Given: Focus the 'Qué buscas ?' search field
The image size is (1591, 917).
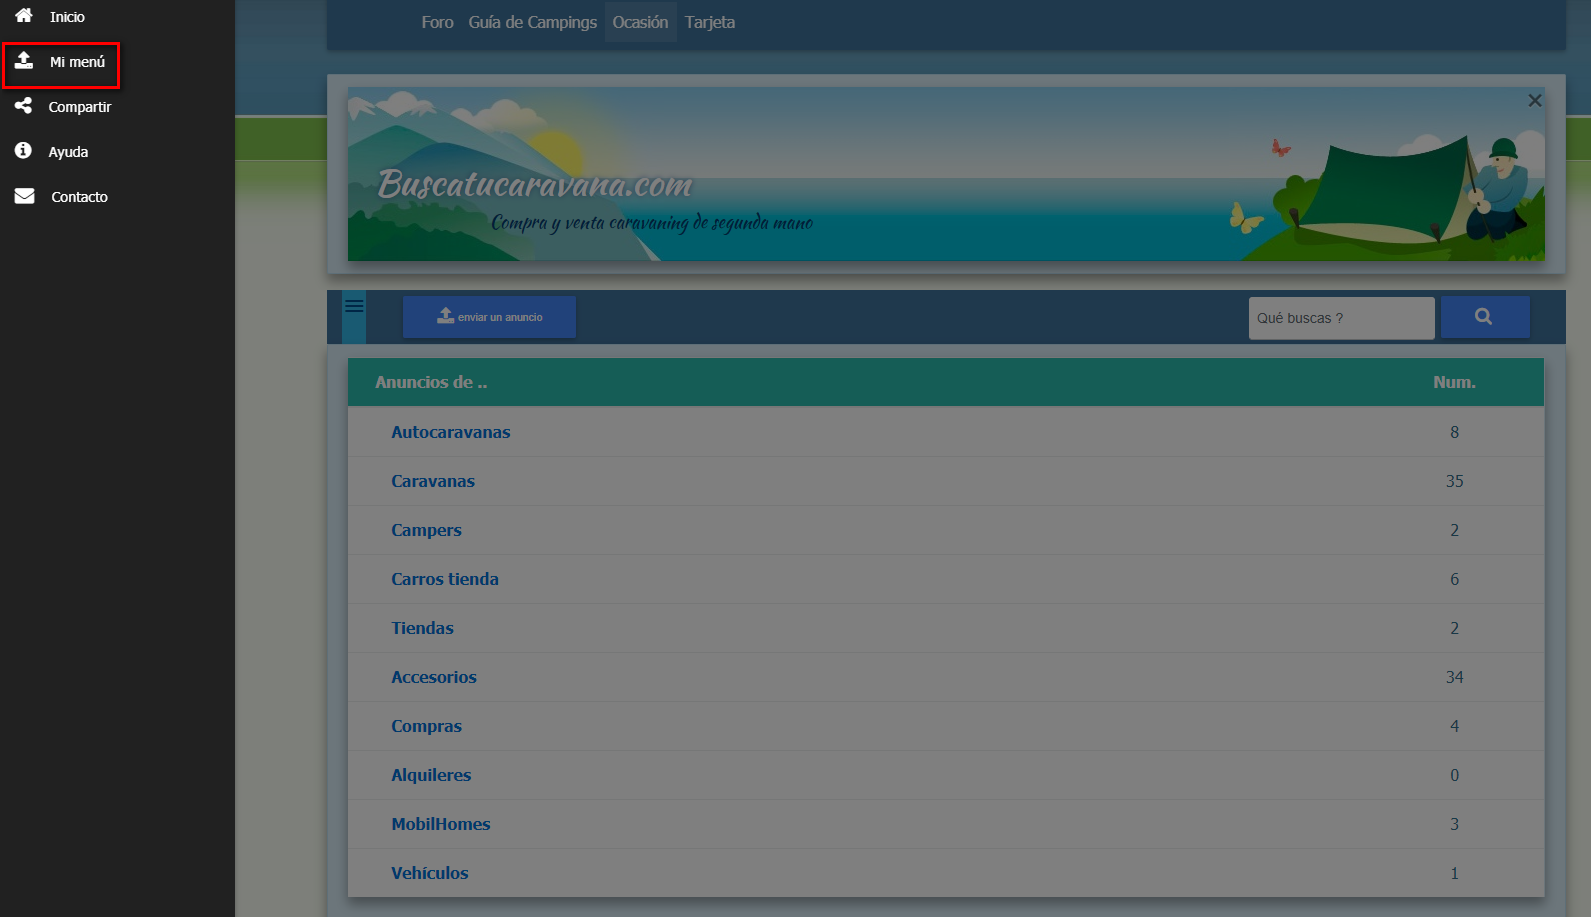Looking at the screenshot, I should (1341, 318).
